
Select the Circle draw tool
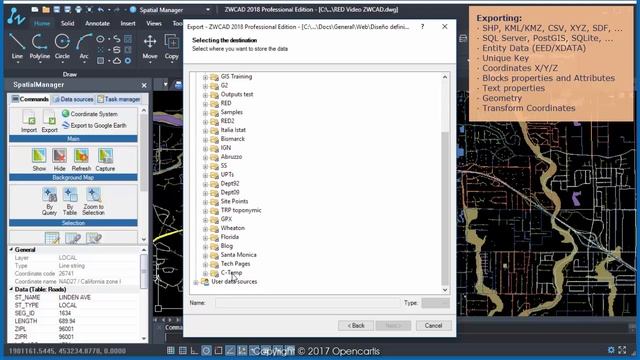(62, 46)
